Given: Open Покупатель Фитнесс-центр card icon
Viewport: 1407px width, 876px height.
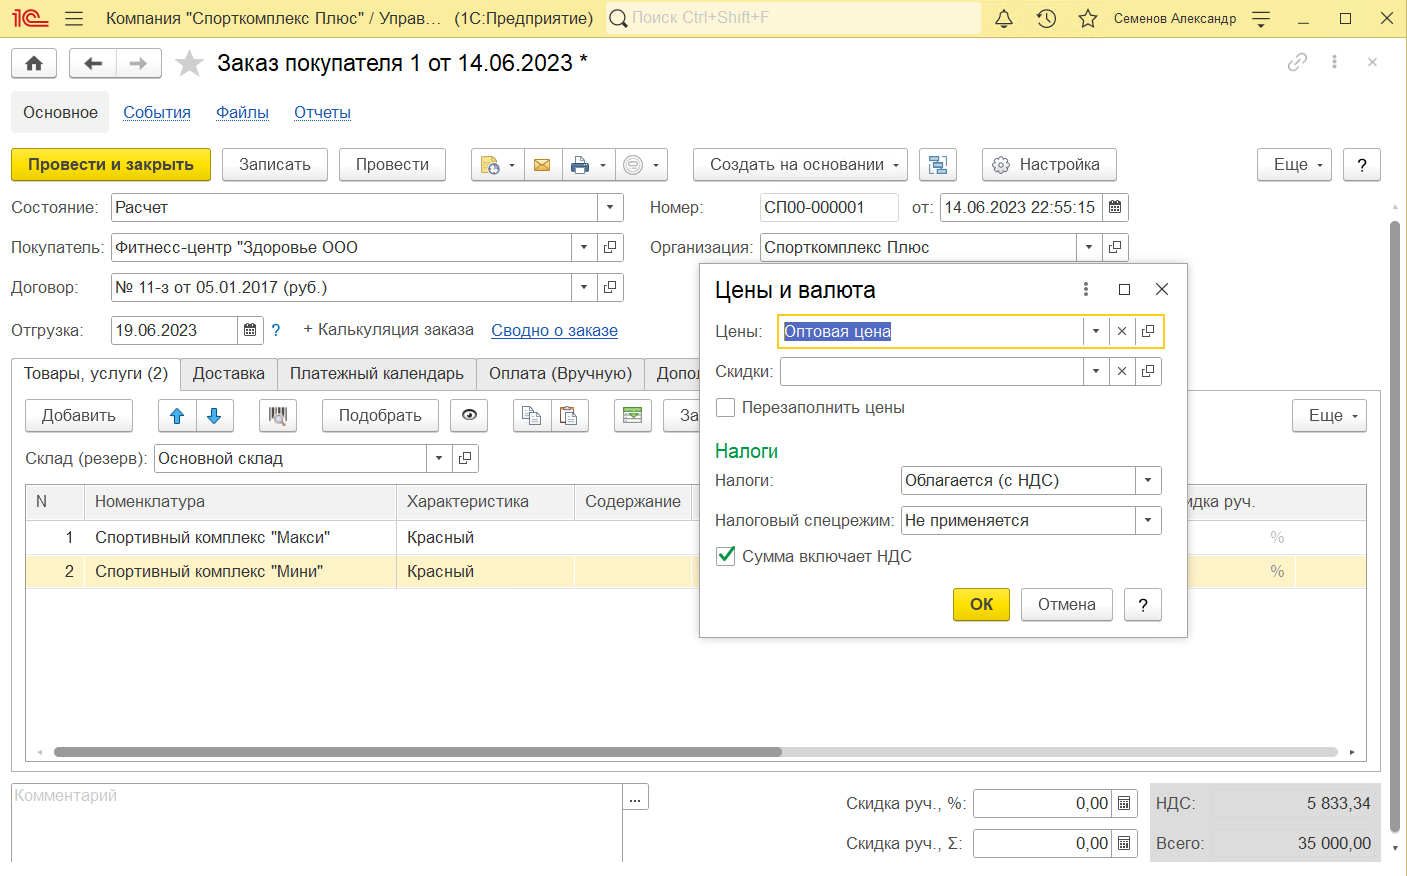Looking at the screenshot, I should [610, 247].
